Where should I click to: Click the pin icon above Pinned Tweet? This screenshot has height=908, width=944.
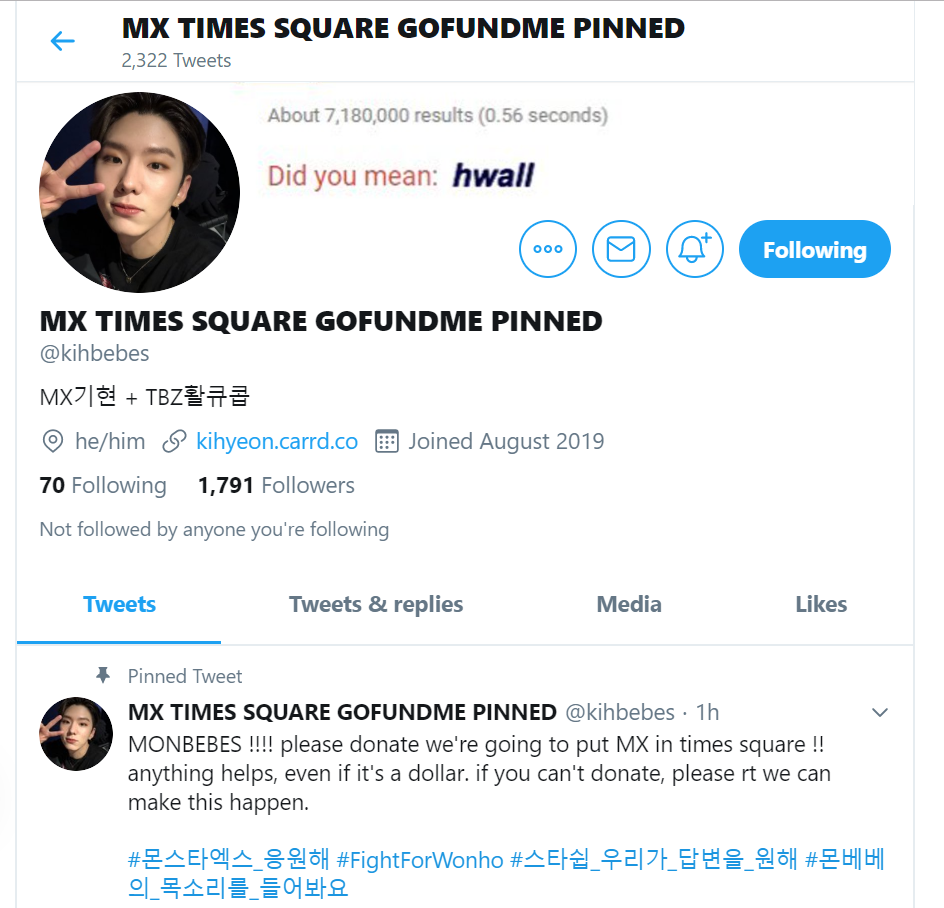(x=103, y=676)
